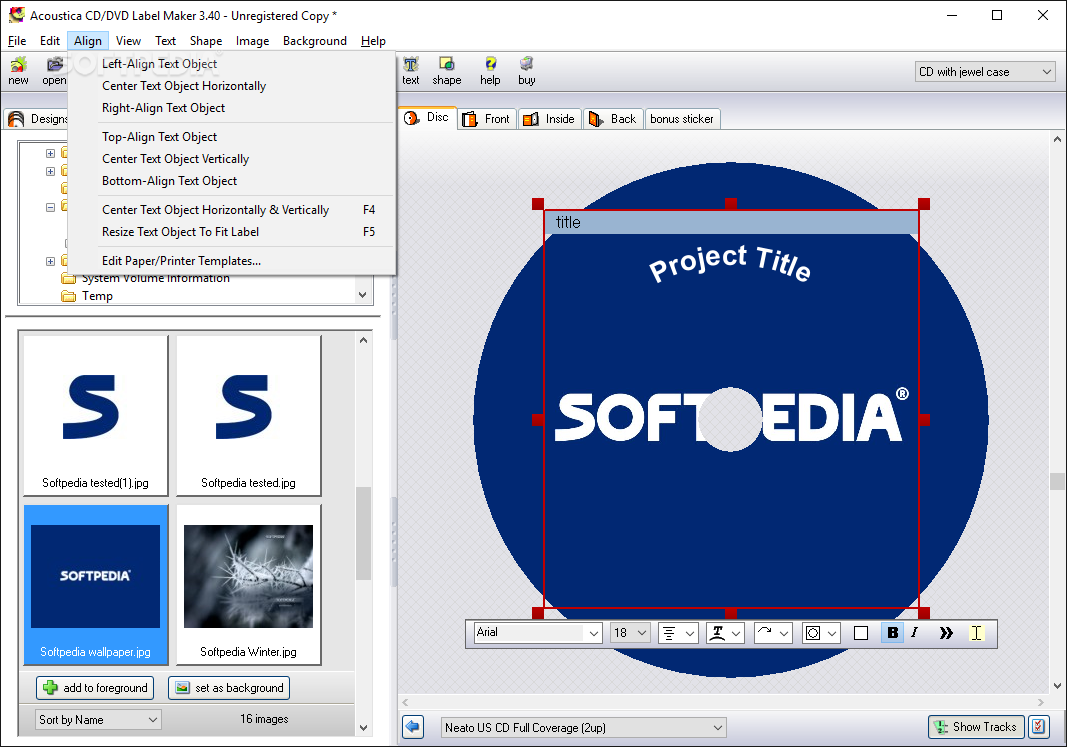The image size is (1067, 747).
Task: Open the Text menu
Action: point(165,41)
